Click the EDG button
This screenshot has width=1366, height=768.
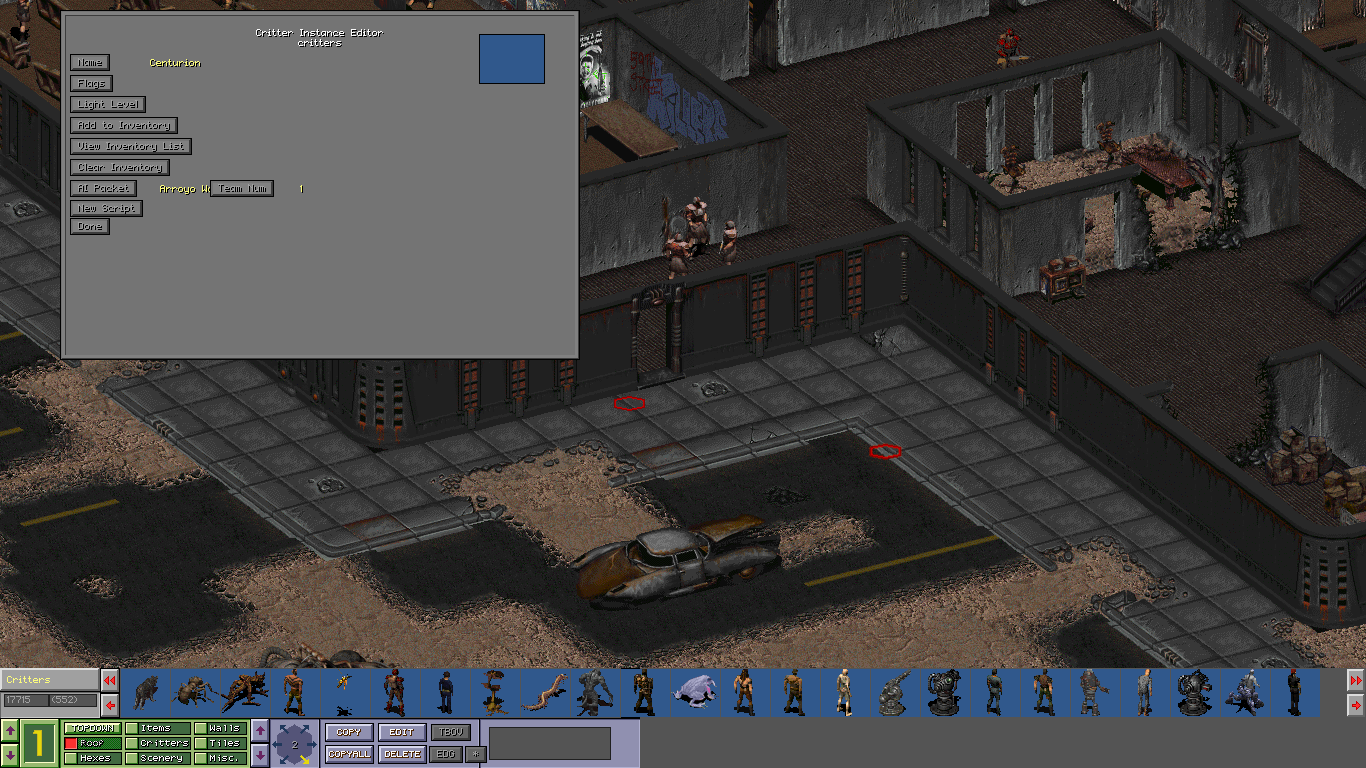click(x=447, y=754)
